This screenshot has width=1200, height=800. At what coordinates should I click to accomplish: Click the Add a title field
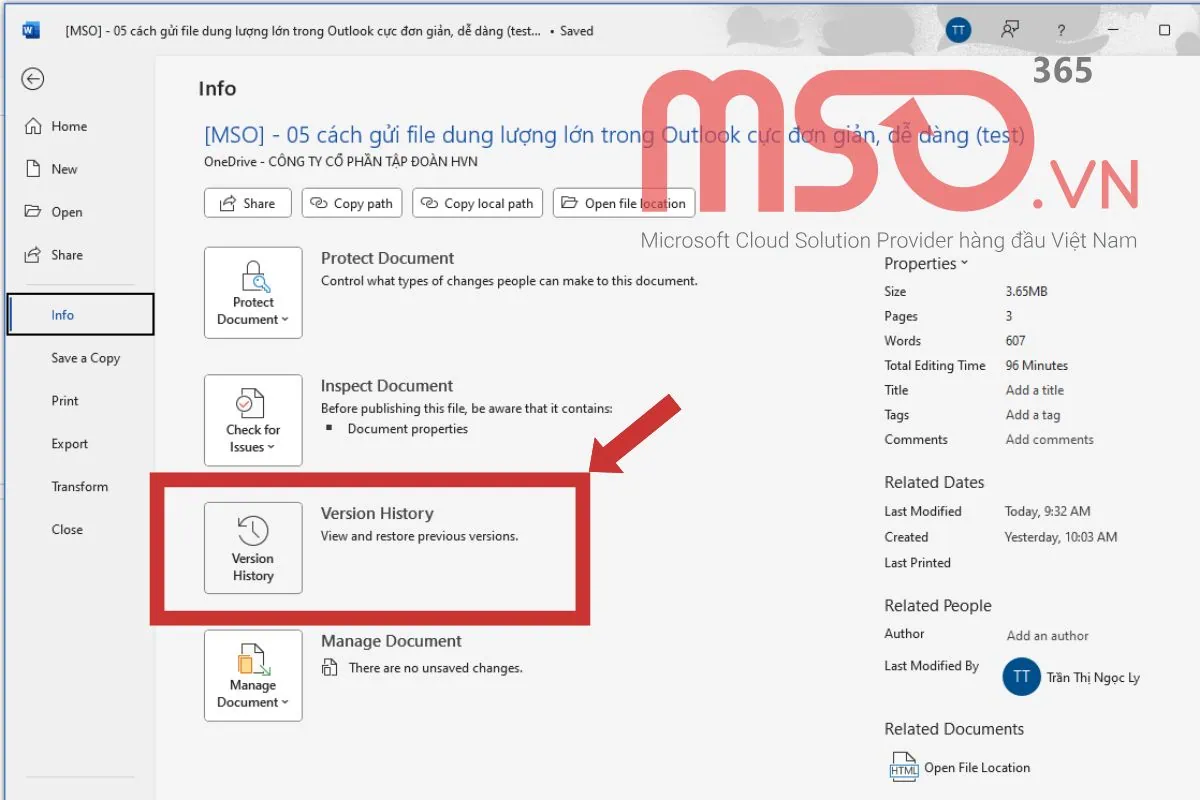1034,390
